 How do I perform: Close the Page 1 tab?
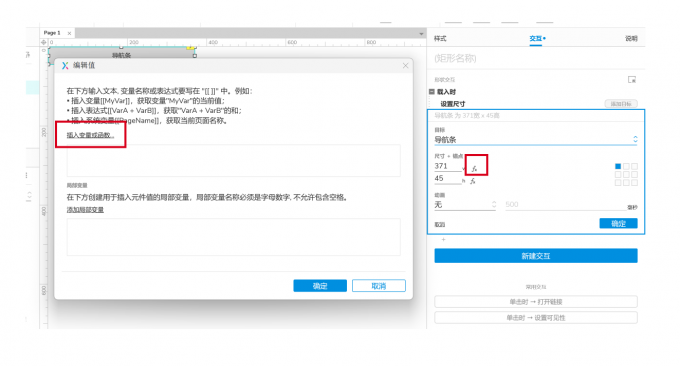pos(69,33)
